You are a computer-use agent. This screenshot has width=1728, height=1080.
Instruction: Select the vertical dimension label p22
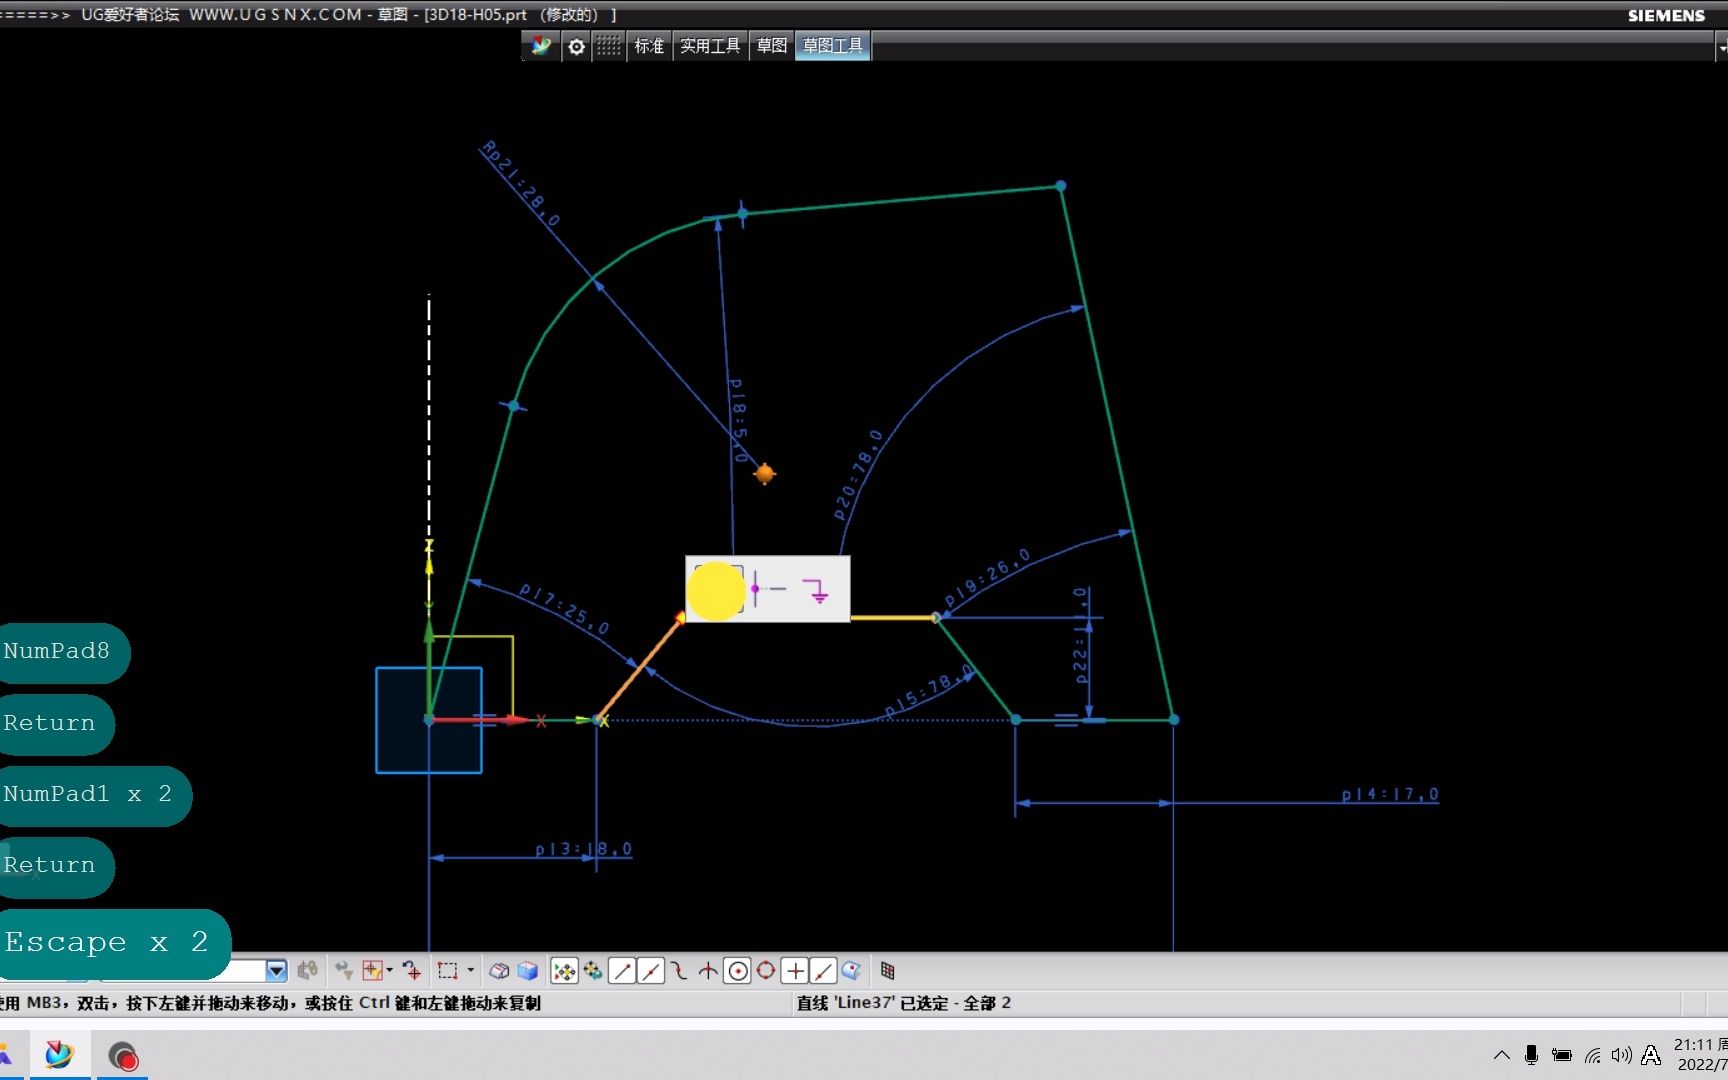[x=1080, y=636]
